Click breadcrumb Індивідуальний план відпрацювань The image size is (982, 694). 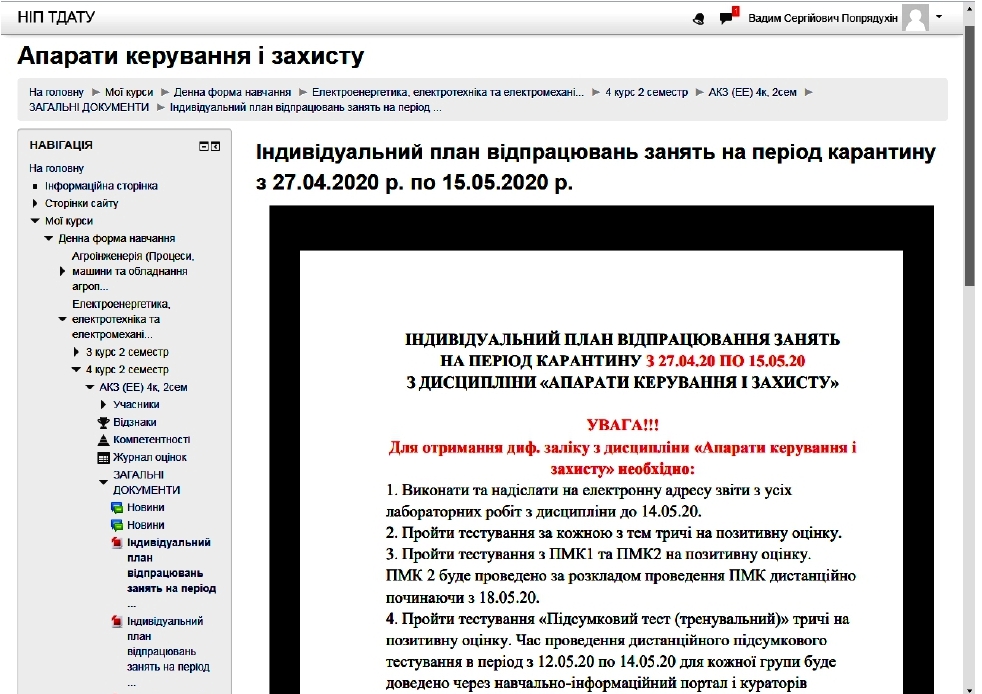(306, 107)
